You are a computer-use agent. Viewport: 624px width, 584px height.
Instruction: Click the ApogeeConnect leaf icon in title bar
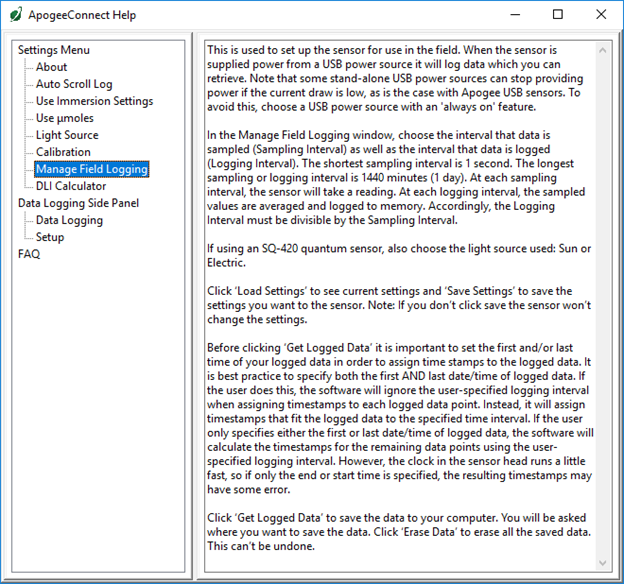point(16,15)
